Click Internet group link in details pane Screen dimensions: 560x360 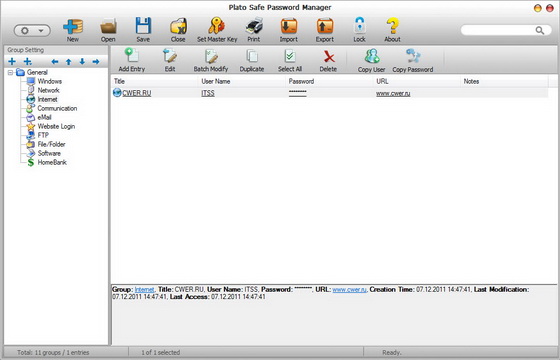[144, 290]
